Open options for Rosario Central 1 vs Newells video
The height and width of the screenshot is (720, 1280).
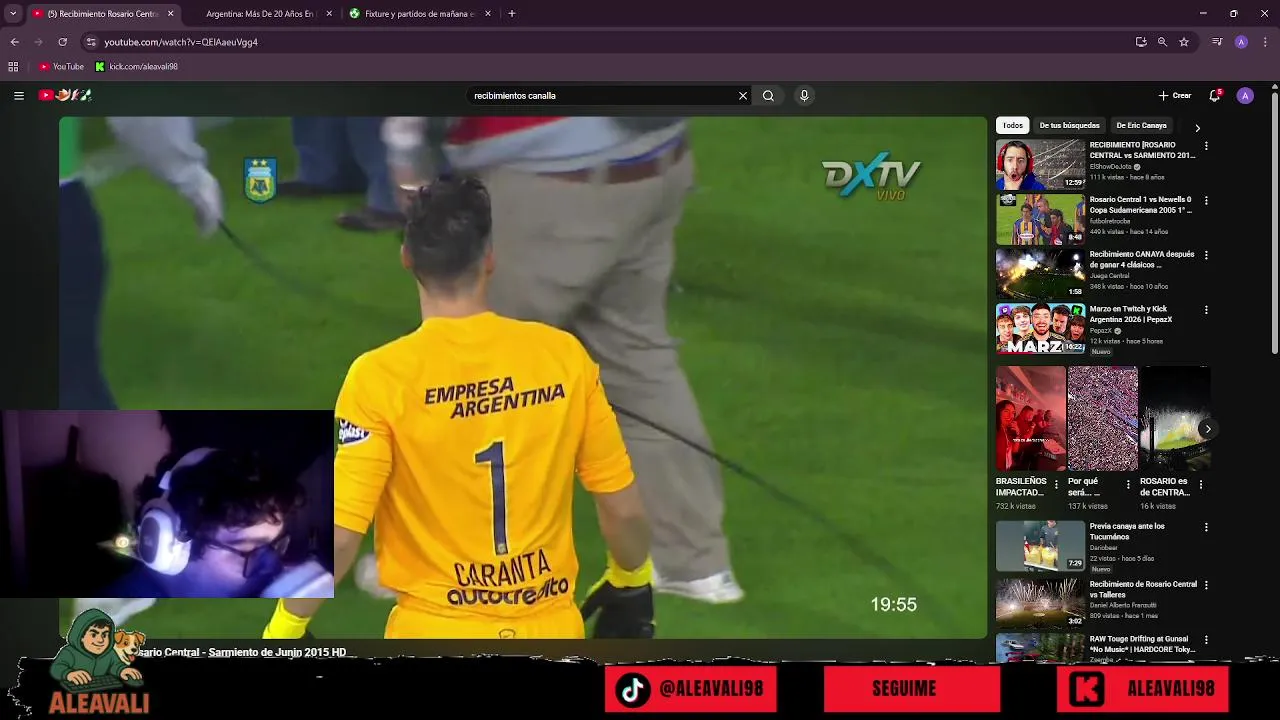(x=1206, y=200)
